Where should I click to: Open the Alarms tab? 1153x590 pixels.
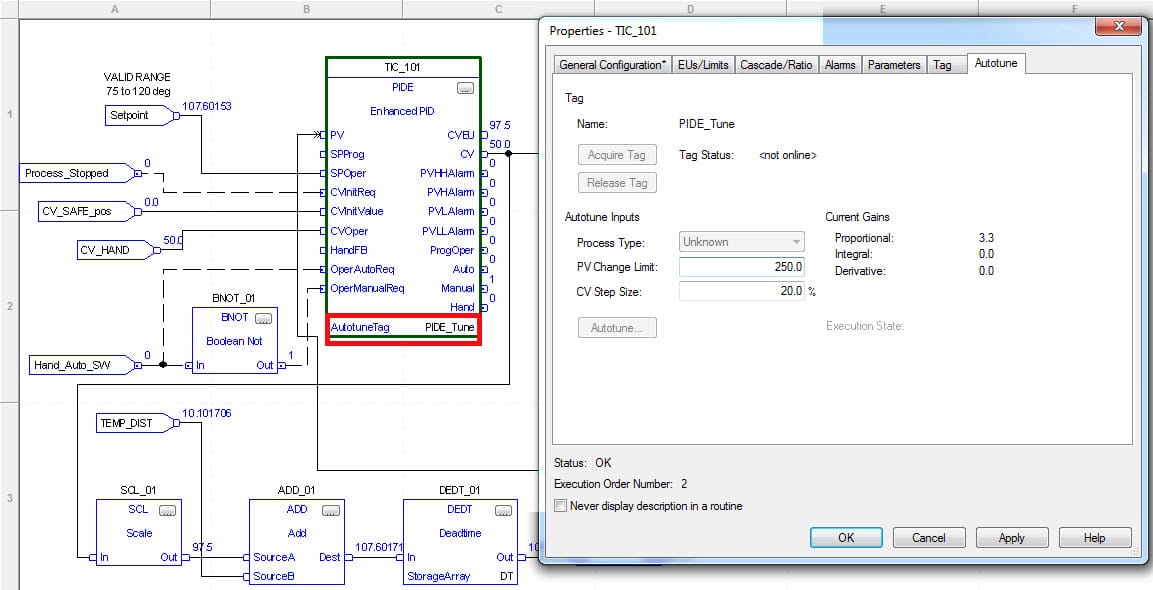(x=840, y=65)
